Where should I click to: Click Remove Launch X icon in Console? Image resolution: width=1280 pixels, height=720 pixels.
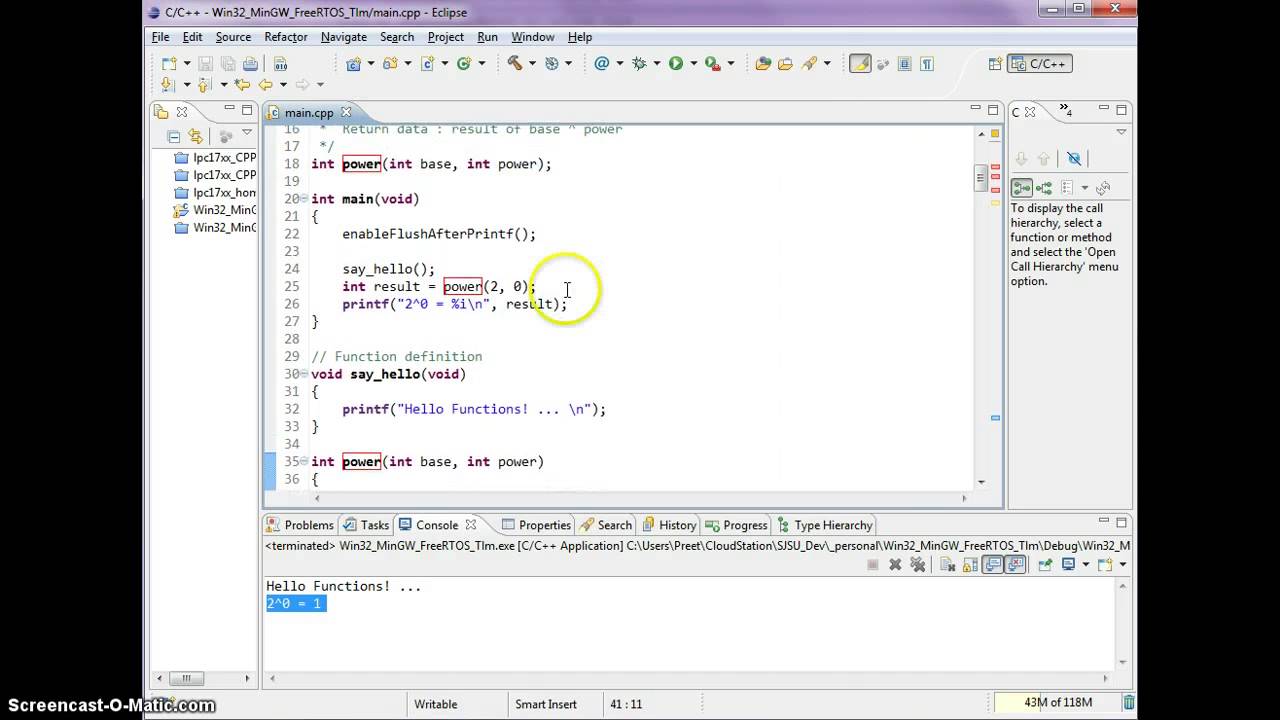895,565
